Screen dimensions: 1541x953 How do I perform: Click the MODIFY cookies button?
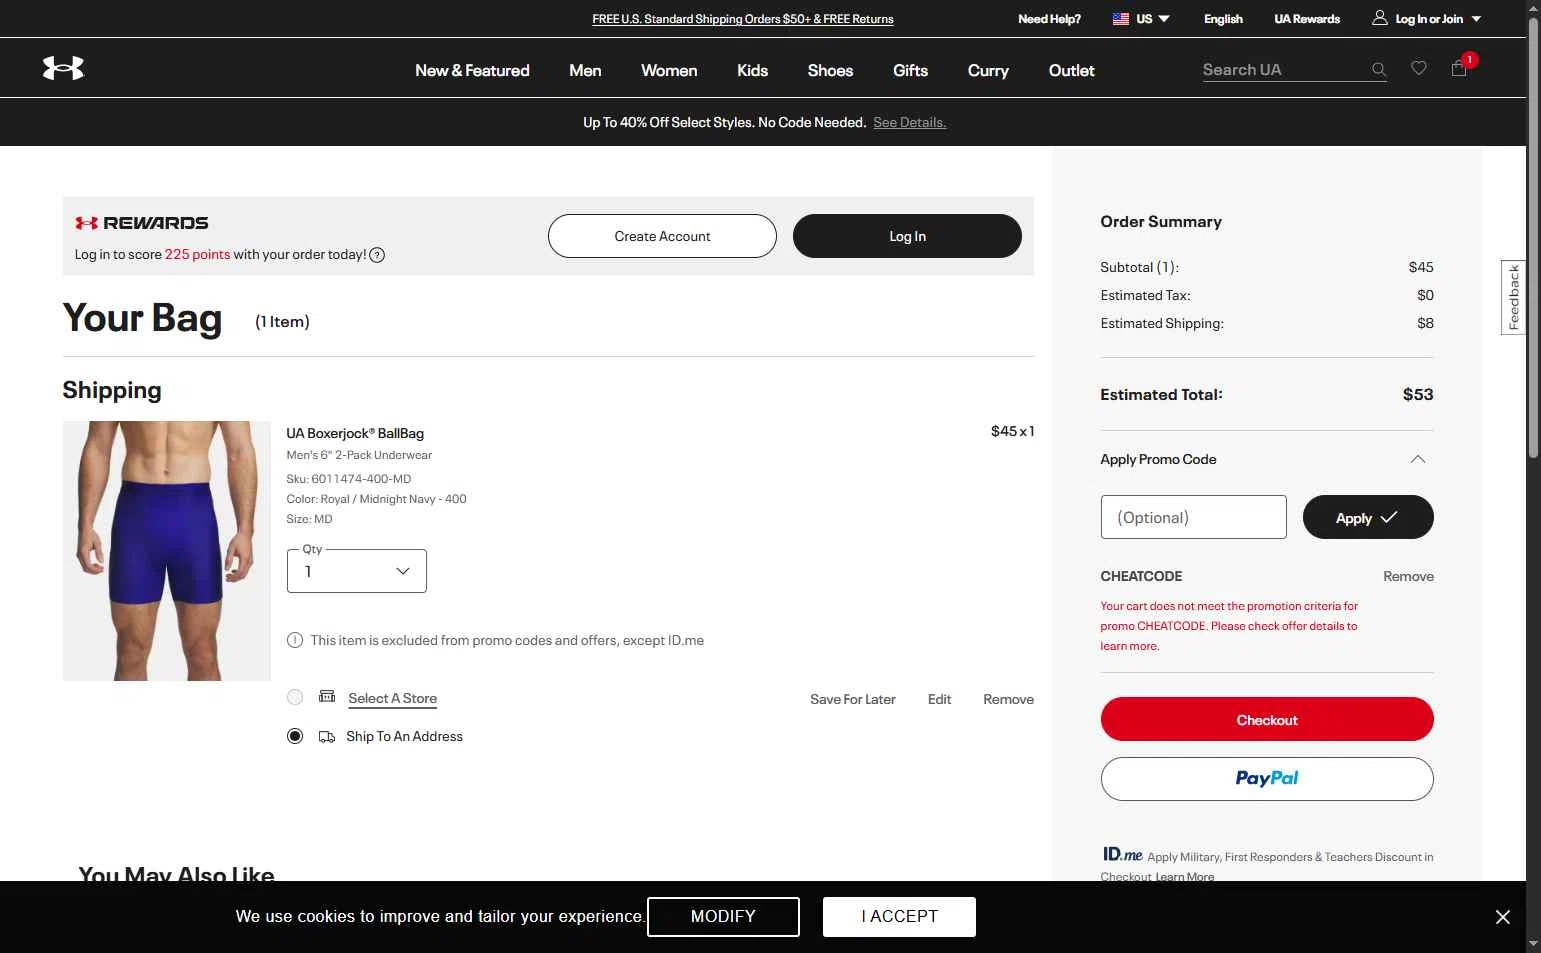pyautogui.click(x=723, y=917)
